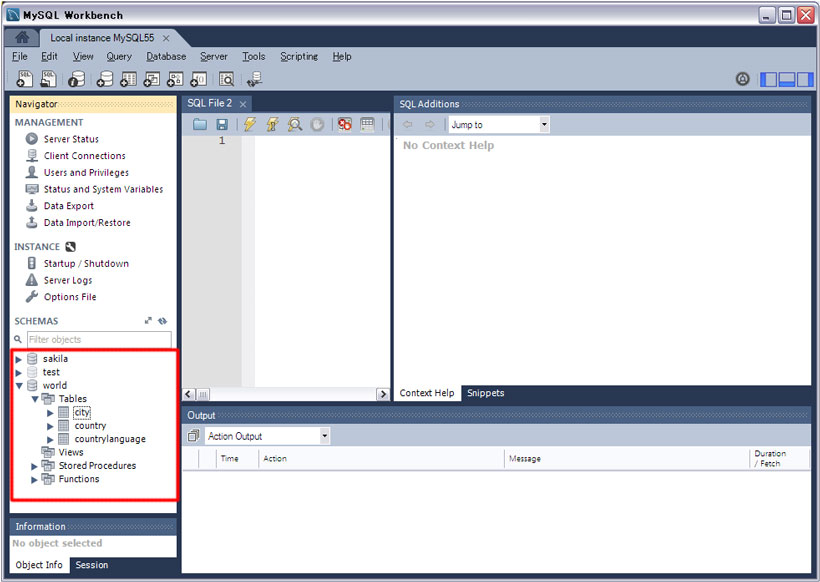
Task: Expand the countrylanguage table
Action: pos(50,440)
